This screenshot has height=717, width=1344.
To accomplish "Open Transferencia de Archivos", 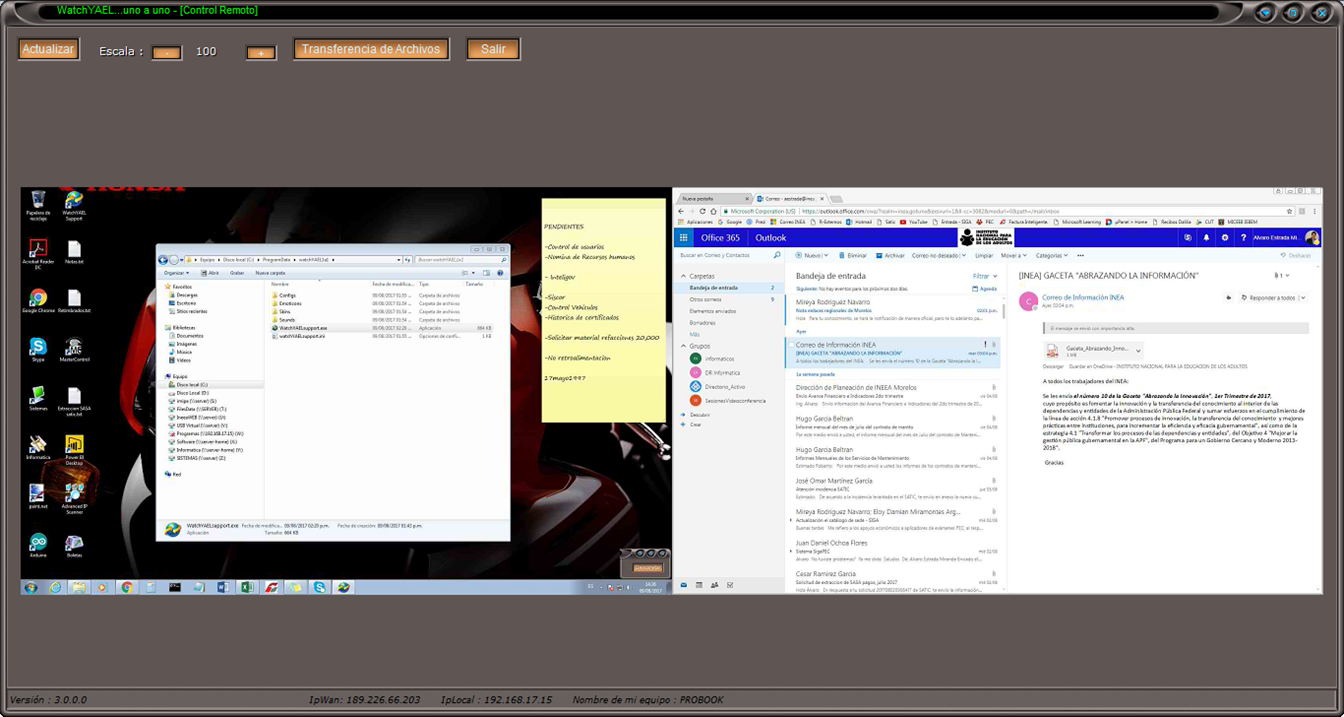I will point(371,49).
